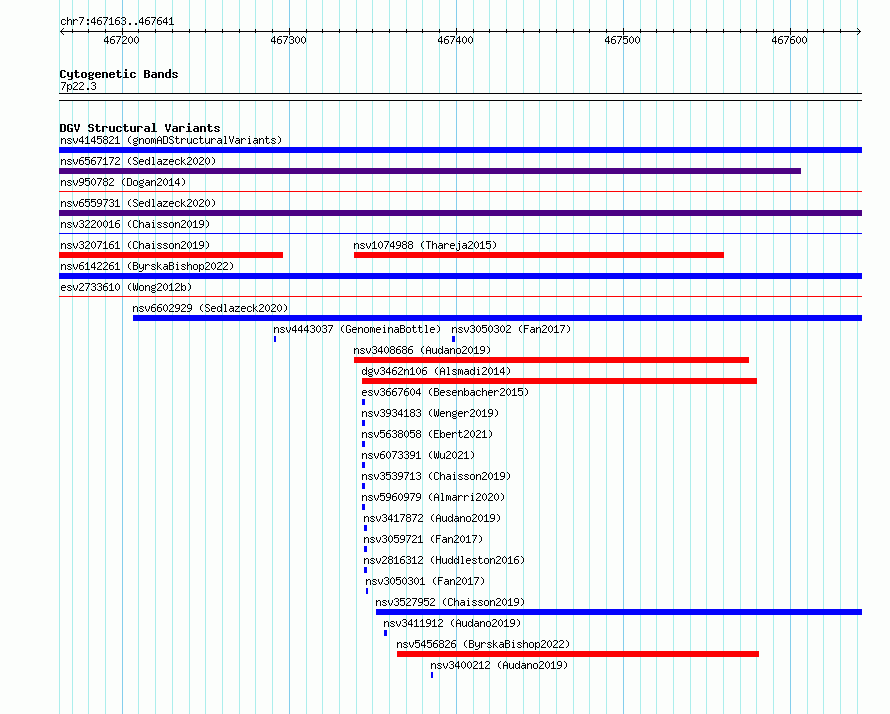Select the red nsv5456826 variant bar
Image resolution: width=890 pixels, height=714 pixels.
point(578,654)
